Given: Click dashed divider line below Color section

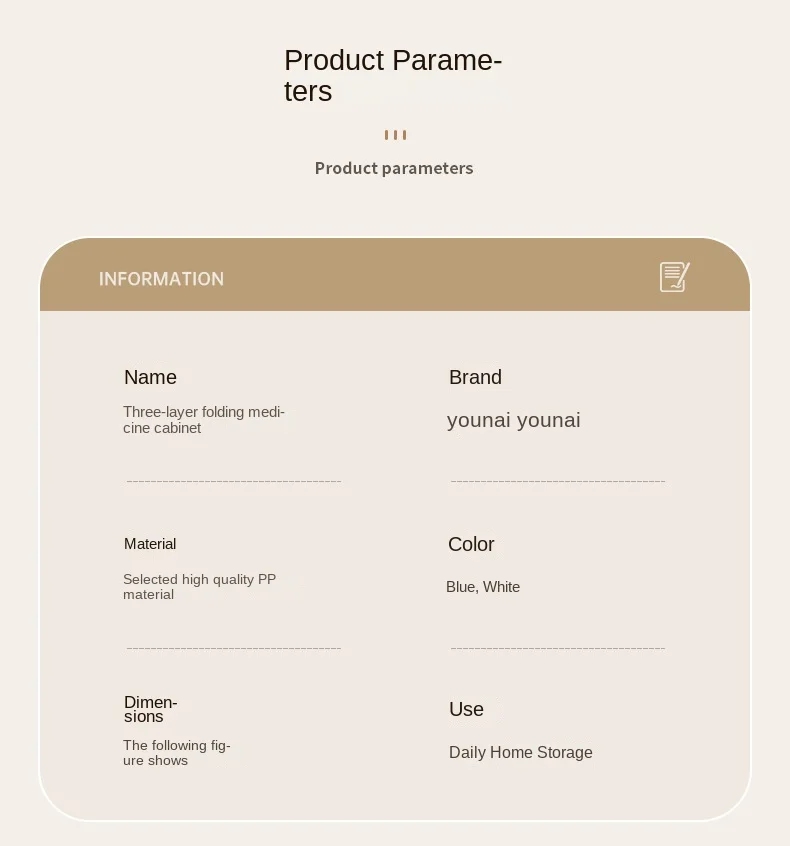Looking at the screenshot, I should [558, 648].
